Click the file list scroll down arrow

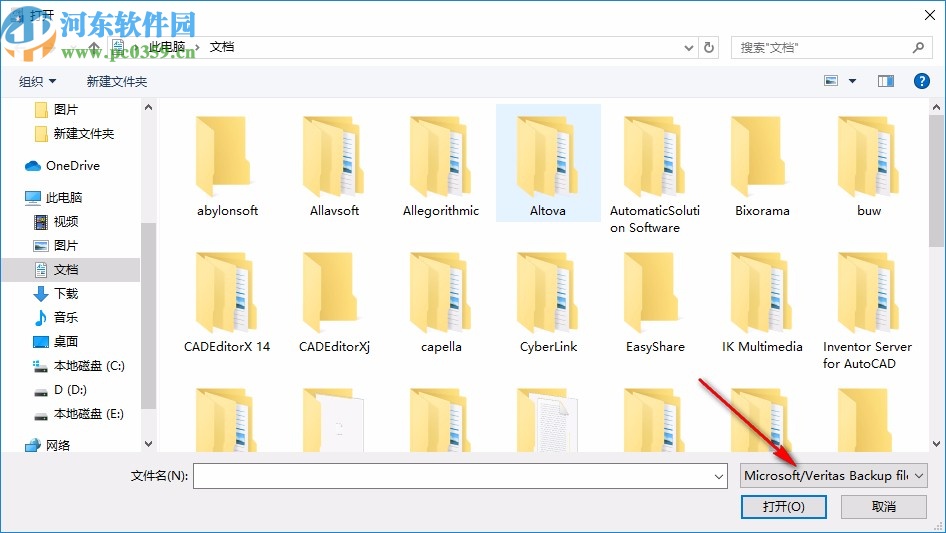tap(936, 444)
